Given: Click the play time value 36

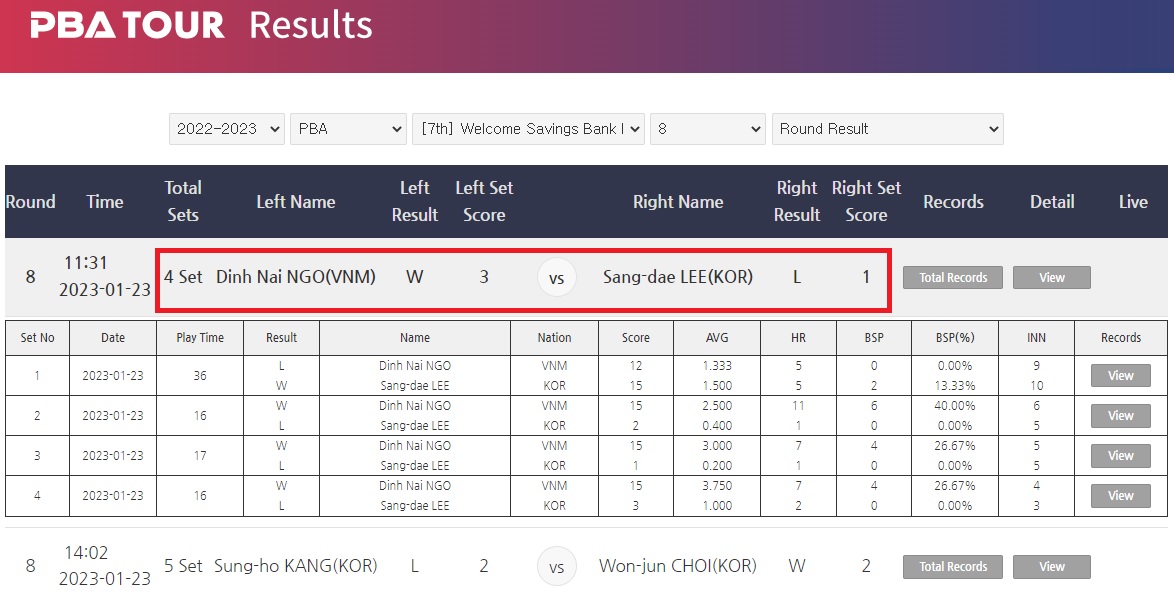Looking at the screenshot, I should pos(200,376).
